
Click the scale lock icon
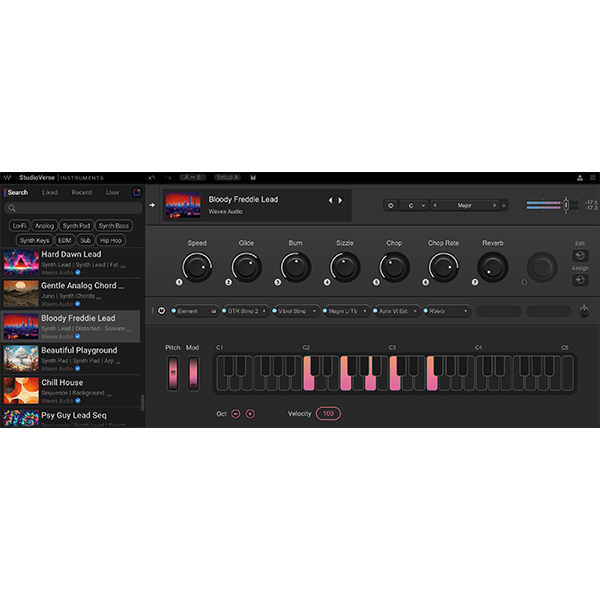[504, 205]
